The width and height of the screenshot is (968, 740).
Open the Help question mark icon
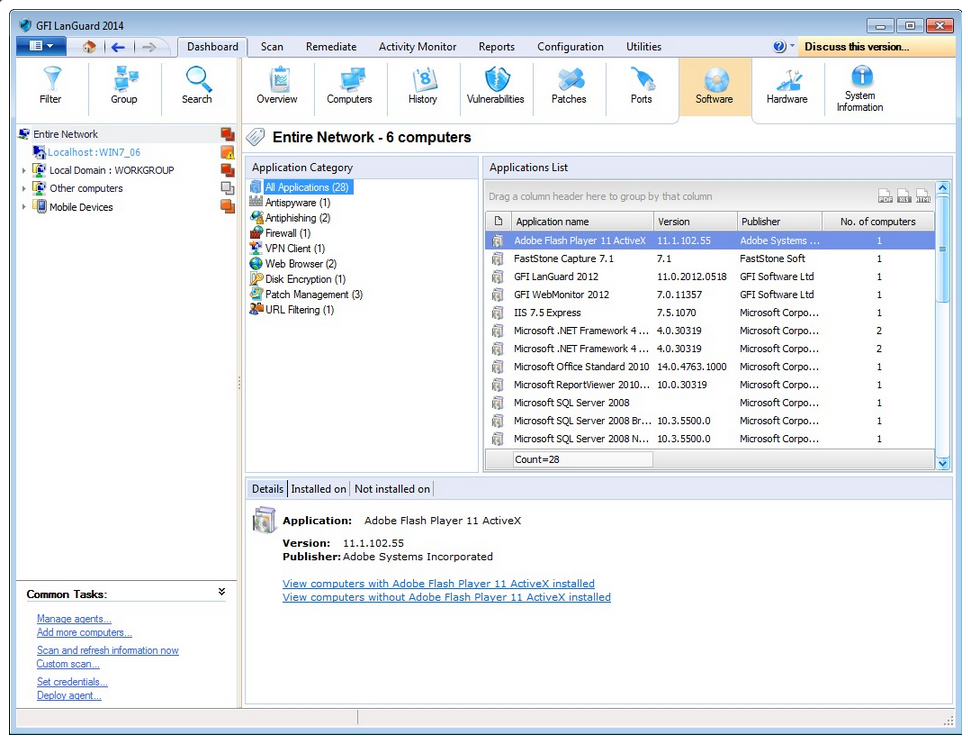click(x=779, y=46)
